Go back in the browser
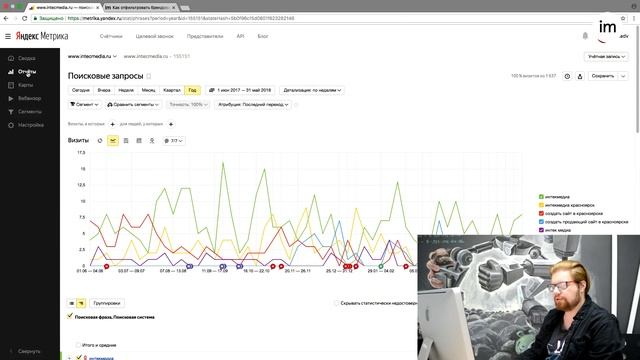This screenshot has width=640, height=360. click(x=6, y=18)
